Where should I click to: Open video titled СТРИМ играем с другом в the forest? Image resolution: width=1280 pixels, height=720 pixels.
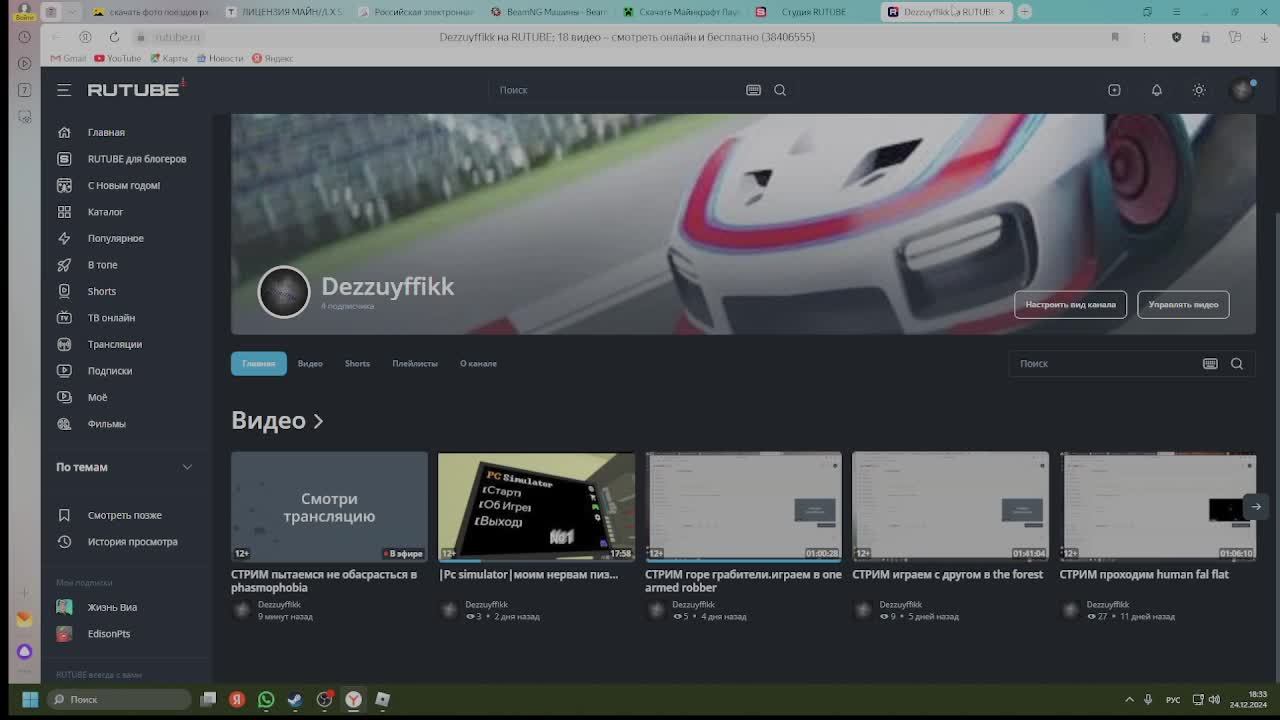point(947,575)
